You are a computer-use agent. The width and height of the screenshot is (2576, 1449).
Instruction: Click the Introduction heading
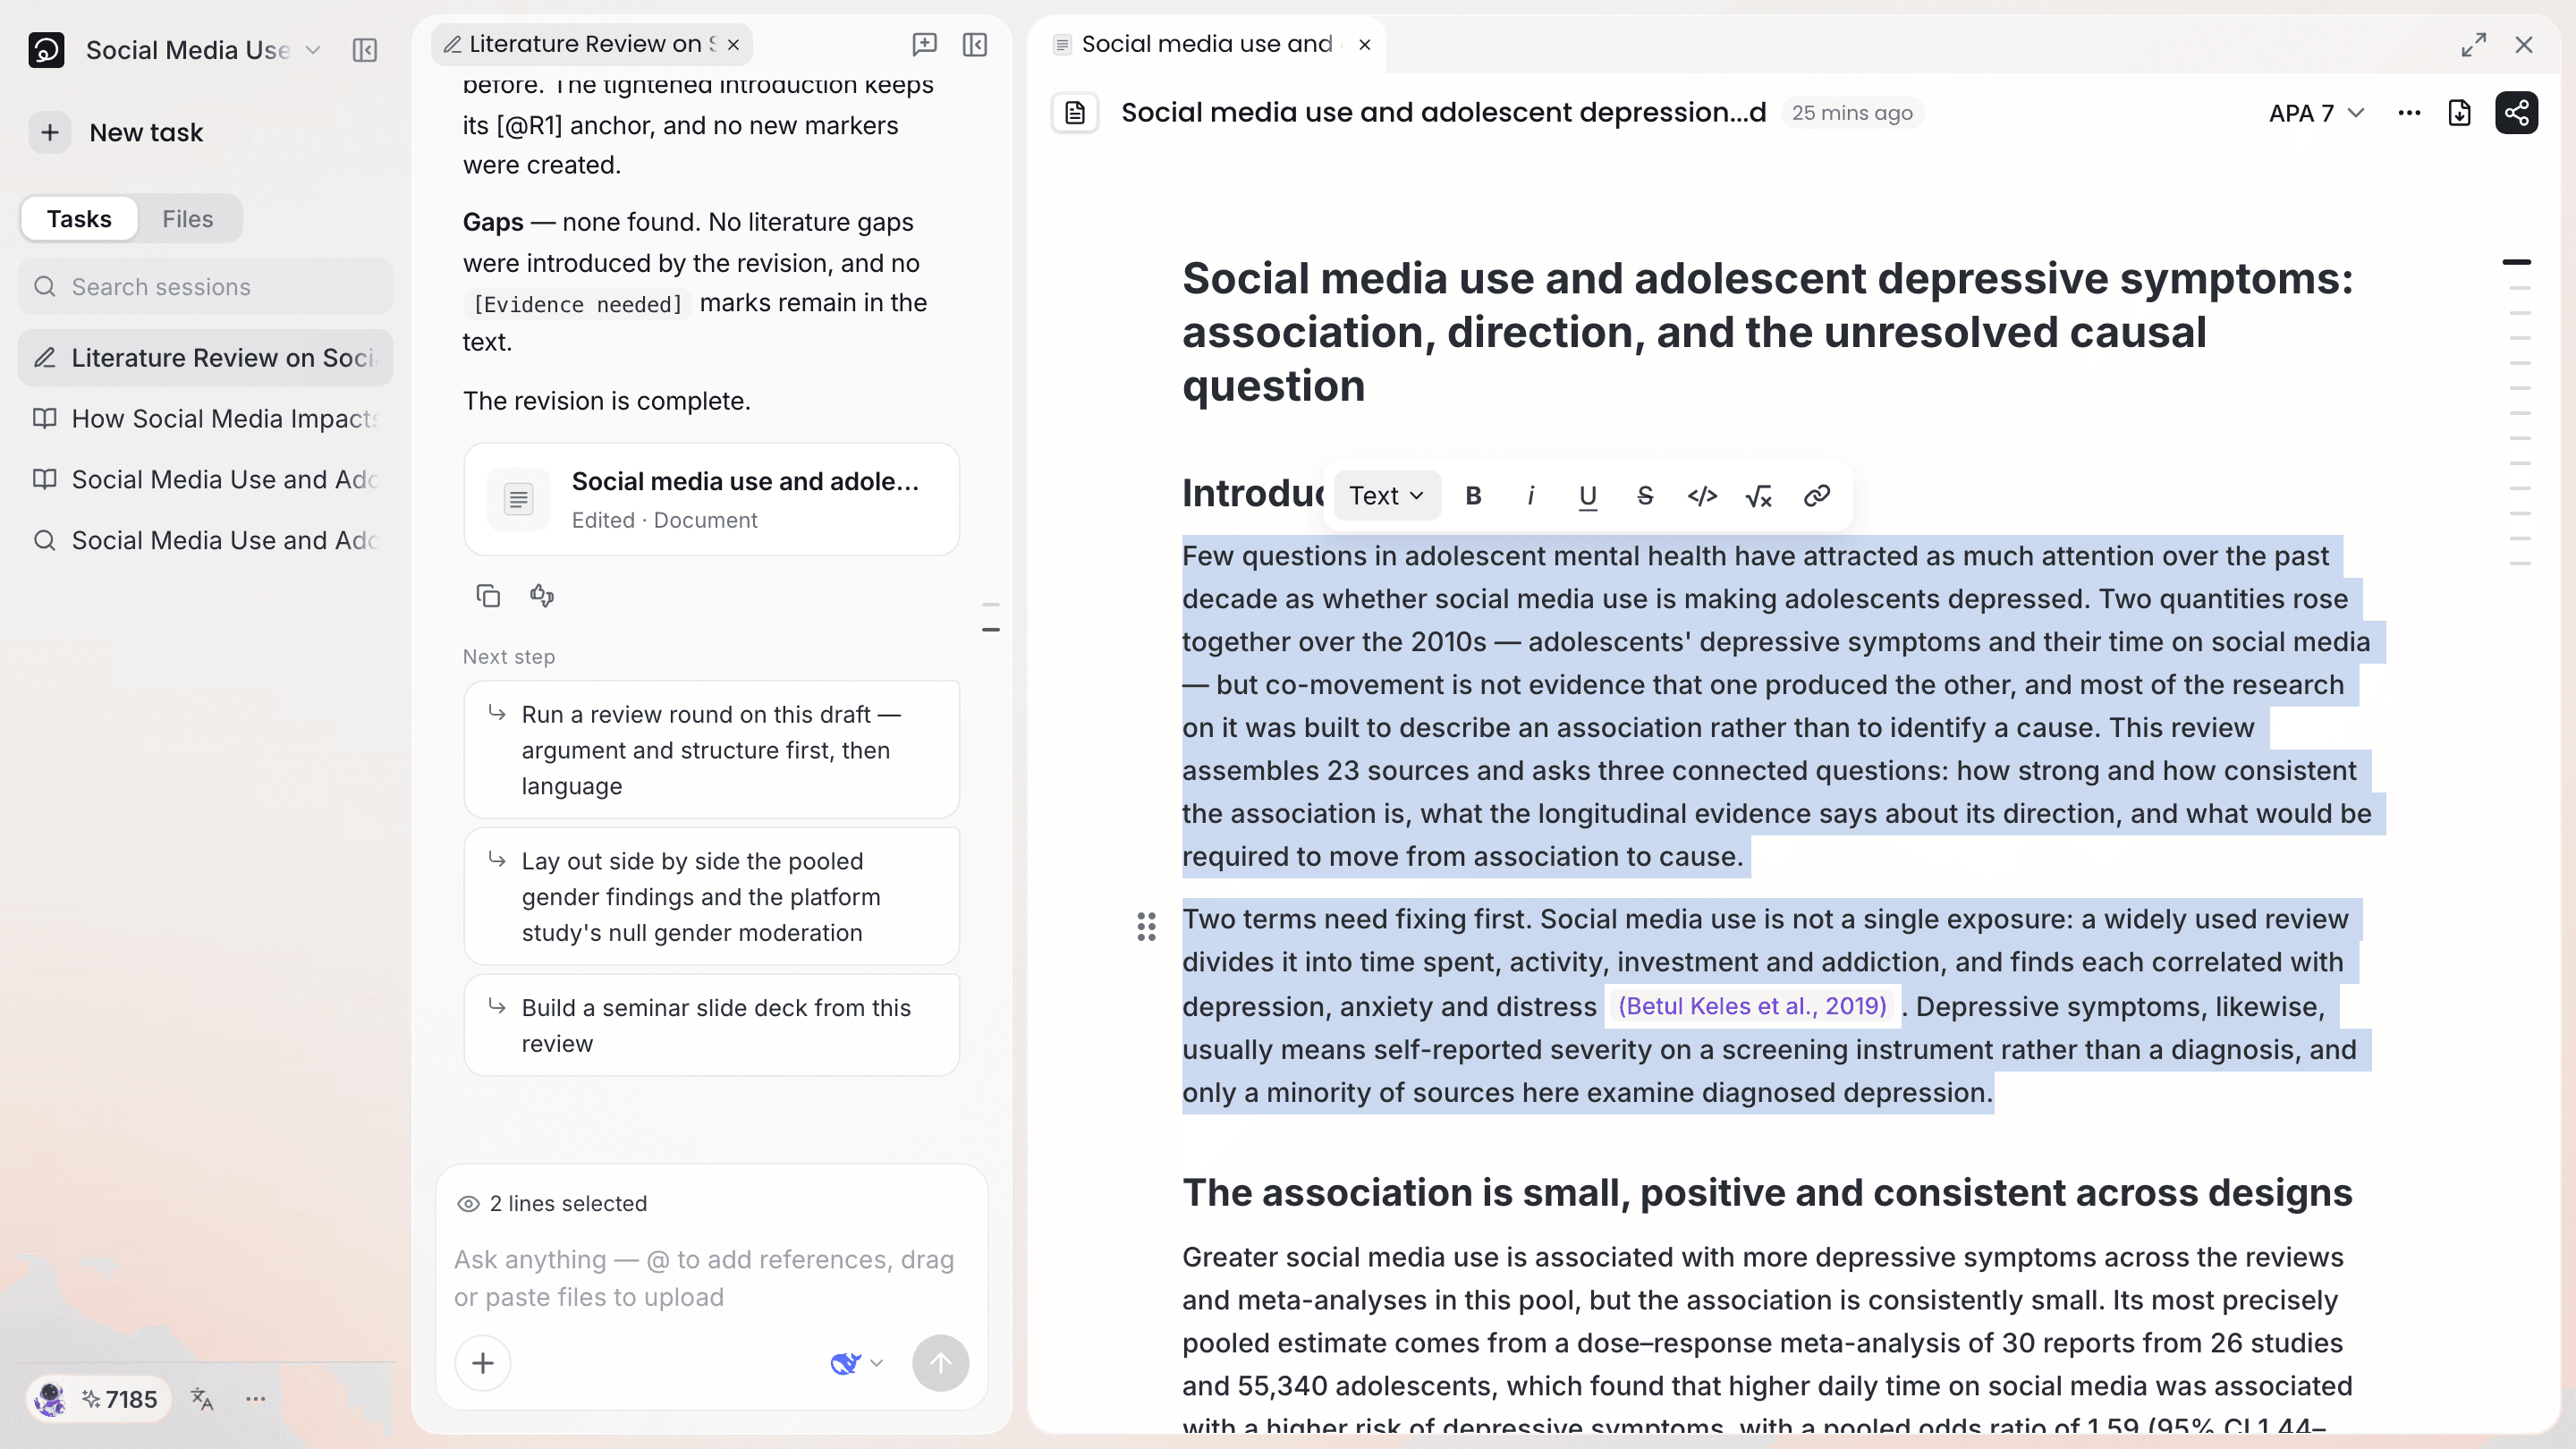pos(1252,493)
